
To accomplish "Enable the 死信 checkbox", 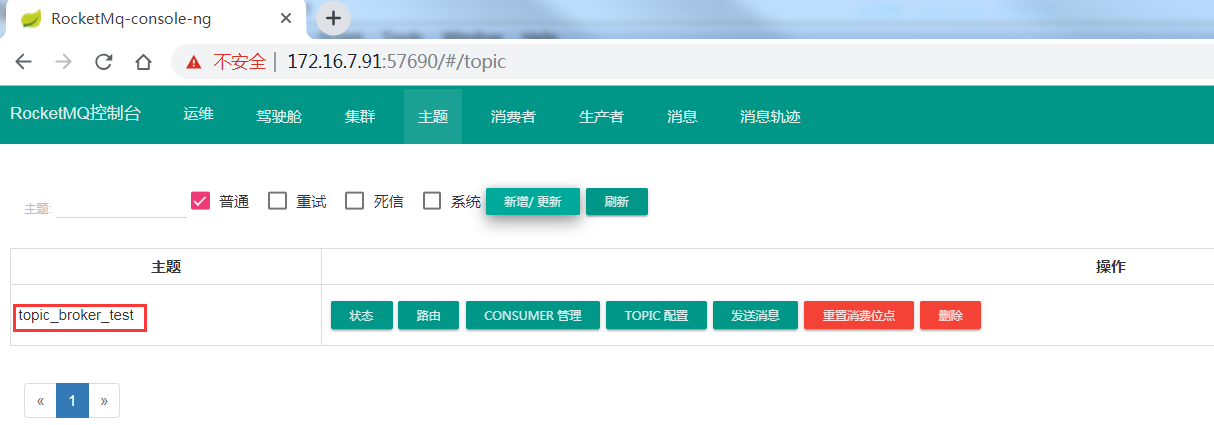I will tap(354, 201).
